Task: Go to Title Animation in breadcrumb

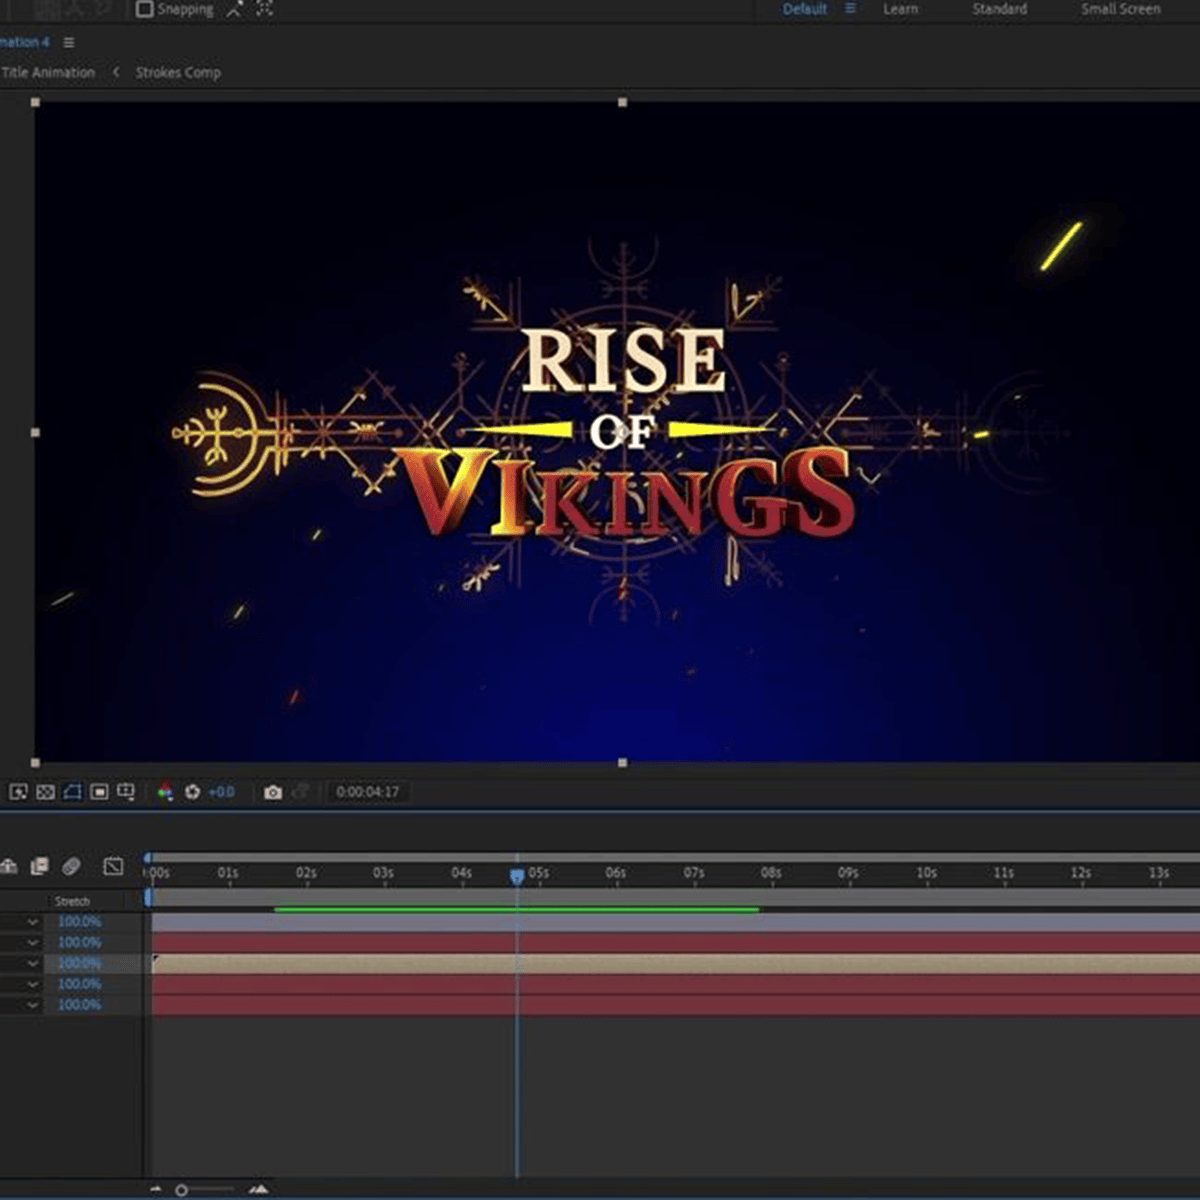Action: pos(48,73)
